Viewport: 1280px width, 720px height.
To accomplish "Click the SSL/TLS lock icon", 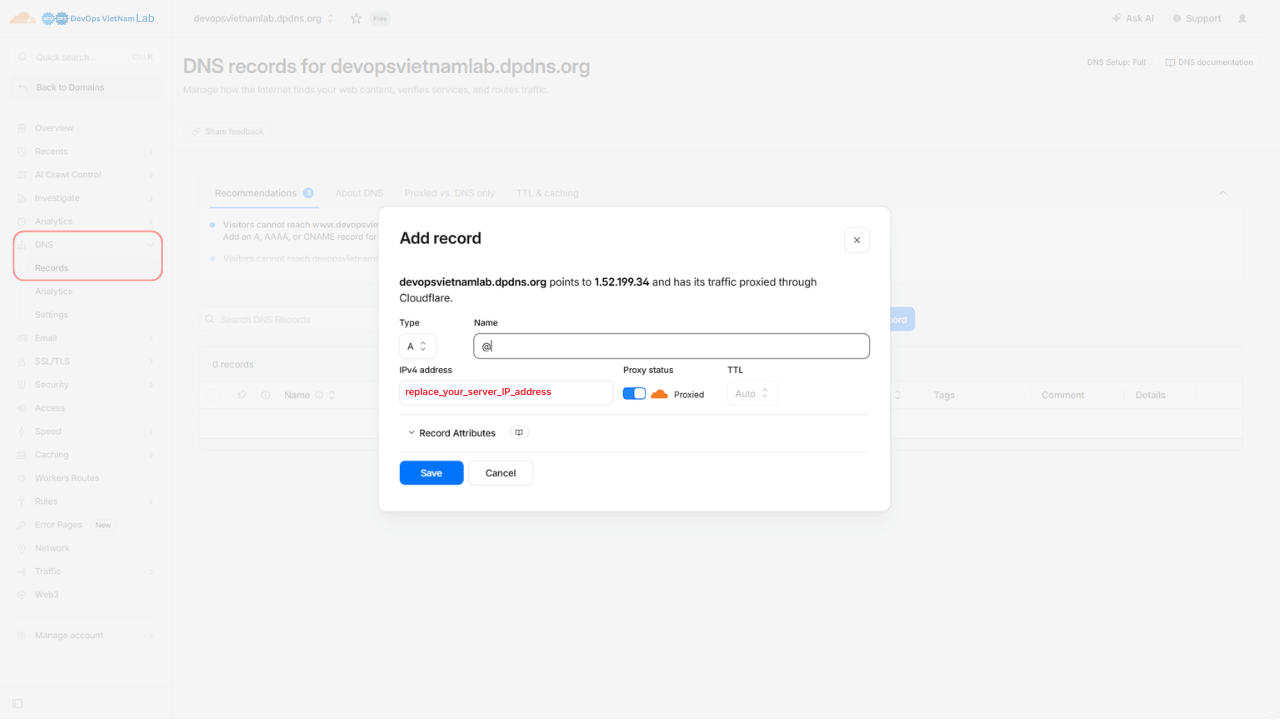I will 22,361.
